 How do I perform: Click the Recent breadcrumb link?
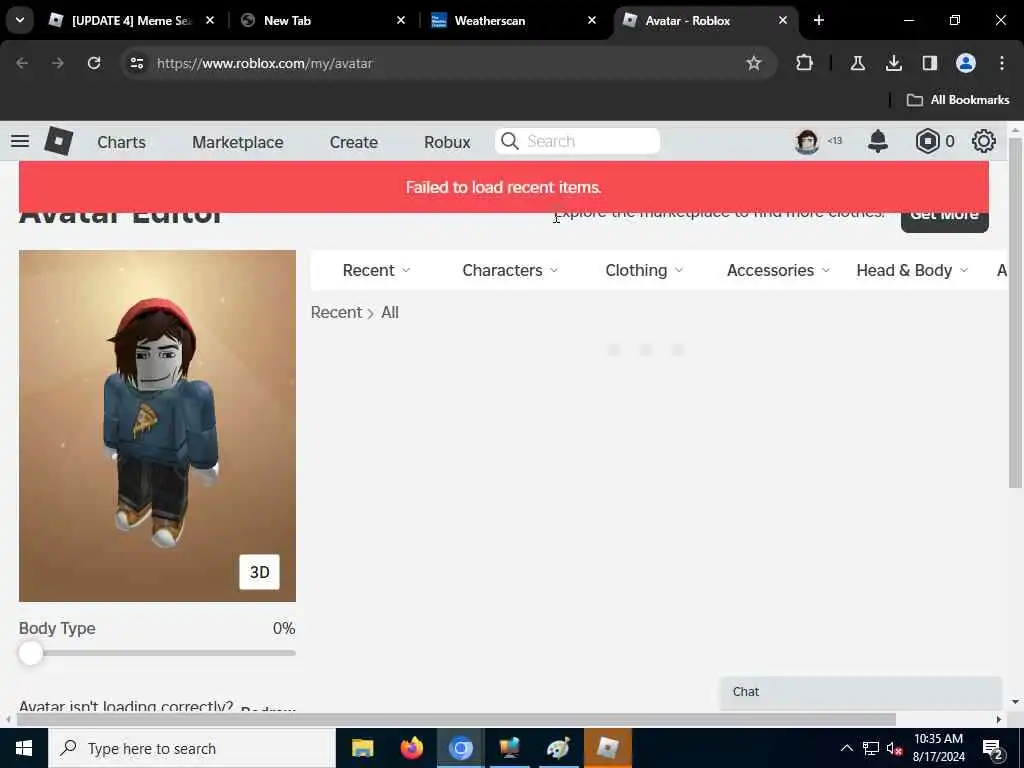point(336,312)
